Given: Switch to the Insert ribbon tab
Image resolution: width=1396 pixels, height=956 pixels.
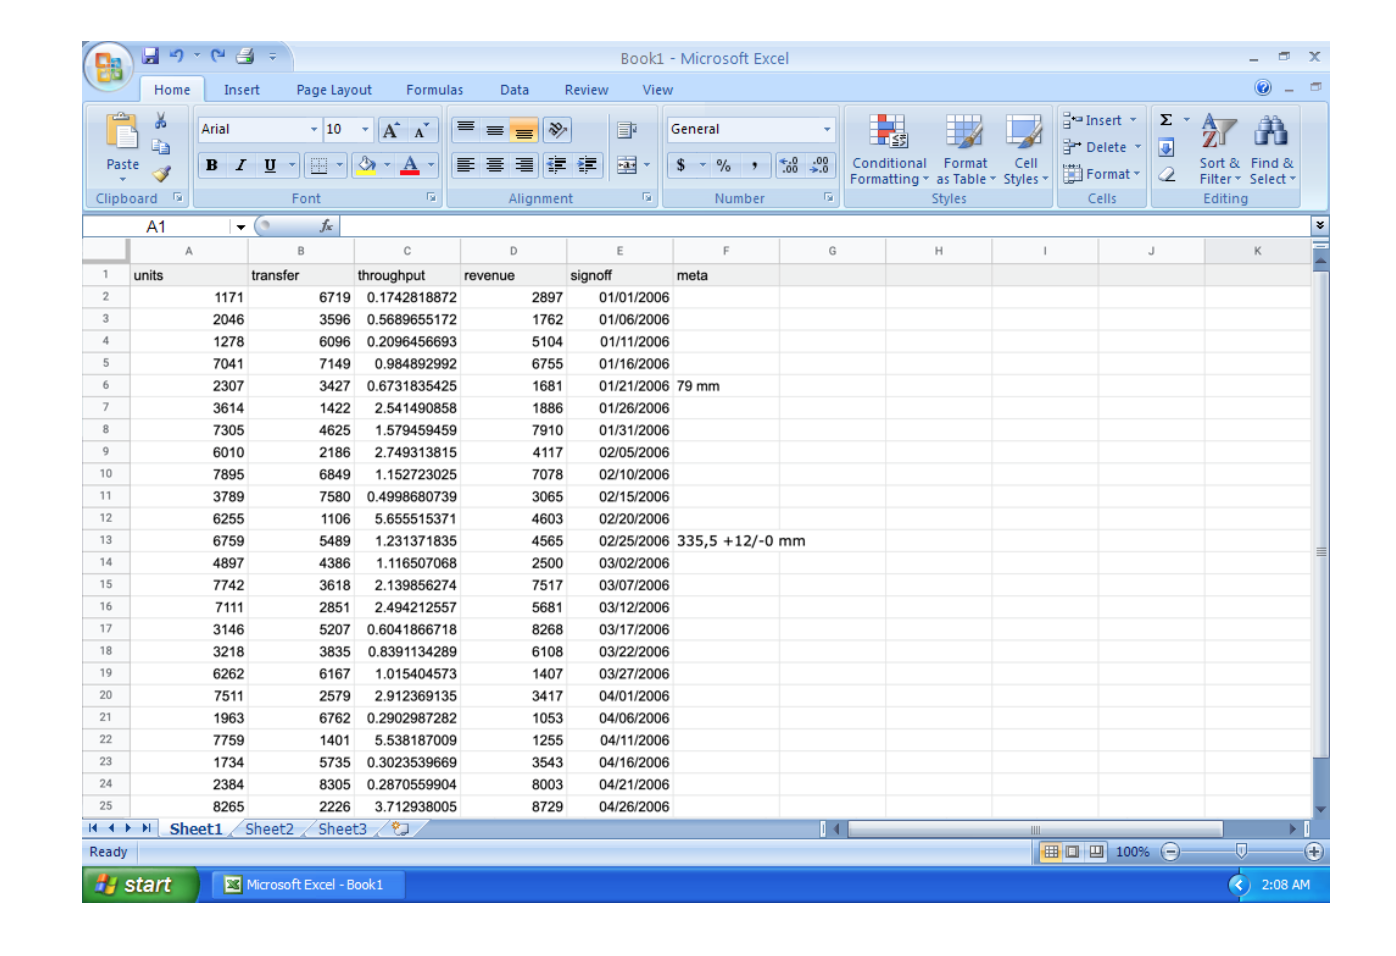Looking at the screenshot, I should [x=241, y=90].
